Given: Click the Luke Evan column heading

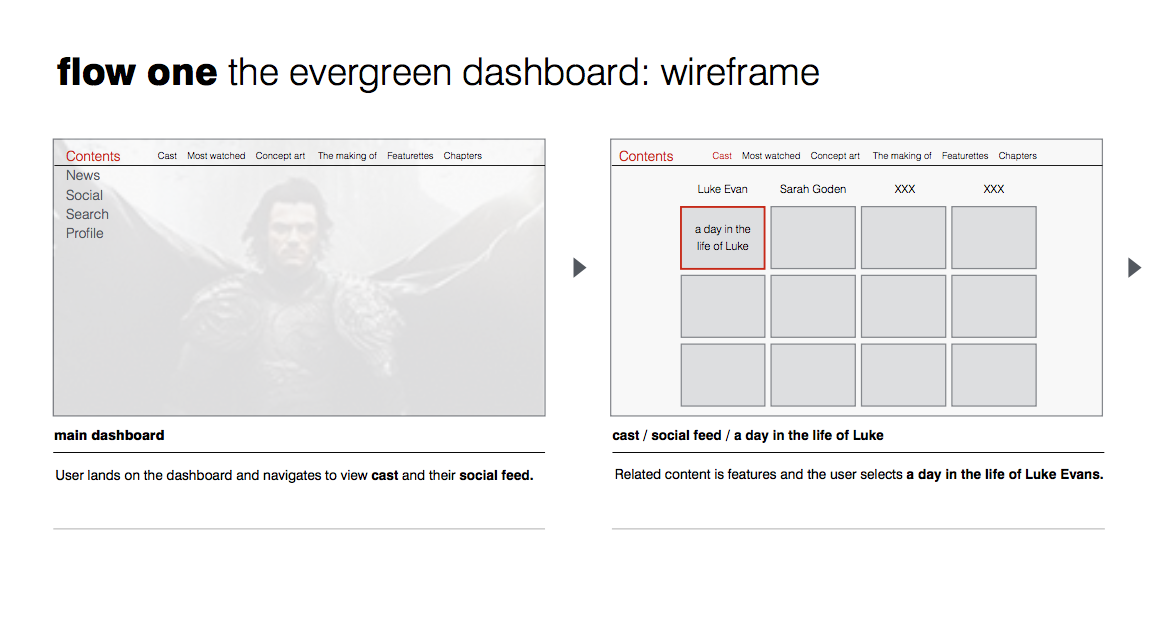Looking at the screenshot, I should click(722, 189).
